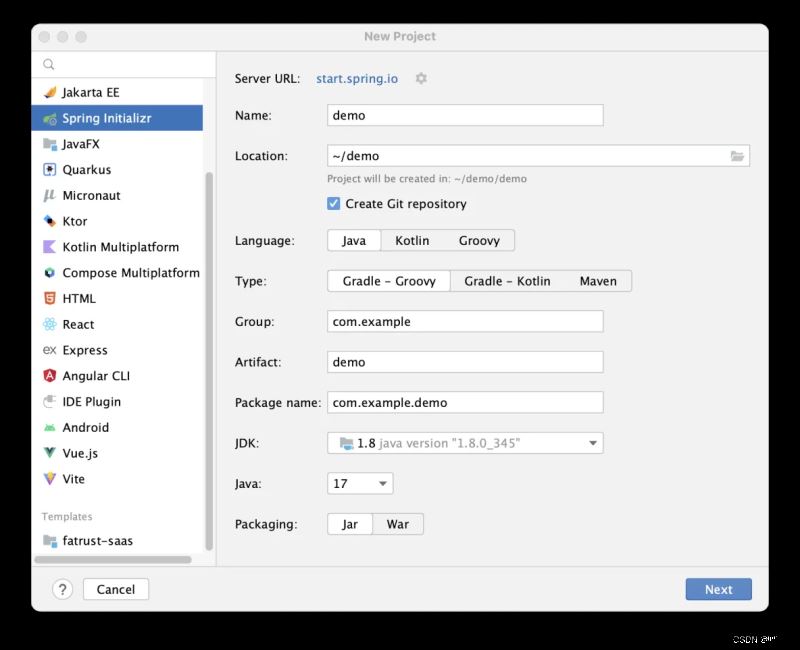Click the Vue.js logo icon
800x650 pixels.
[x=49, y=453]
